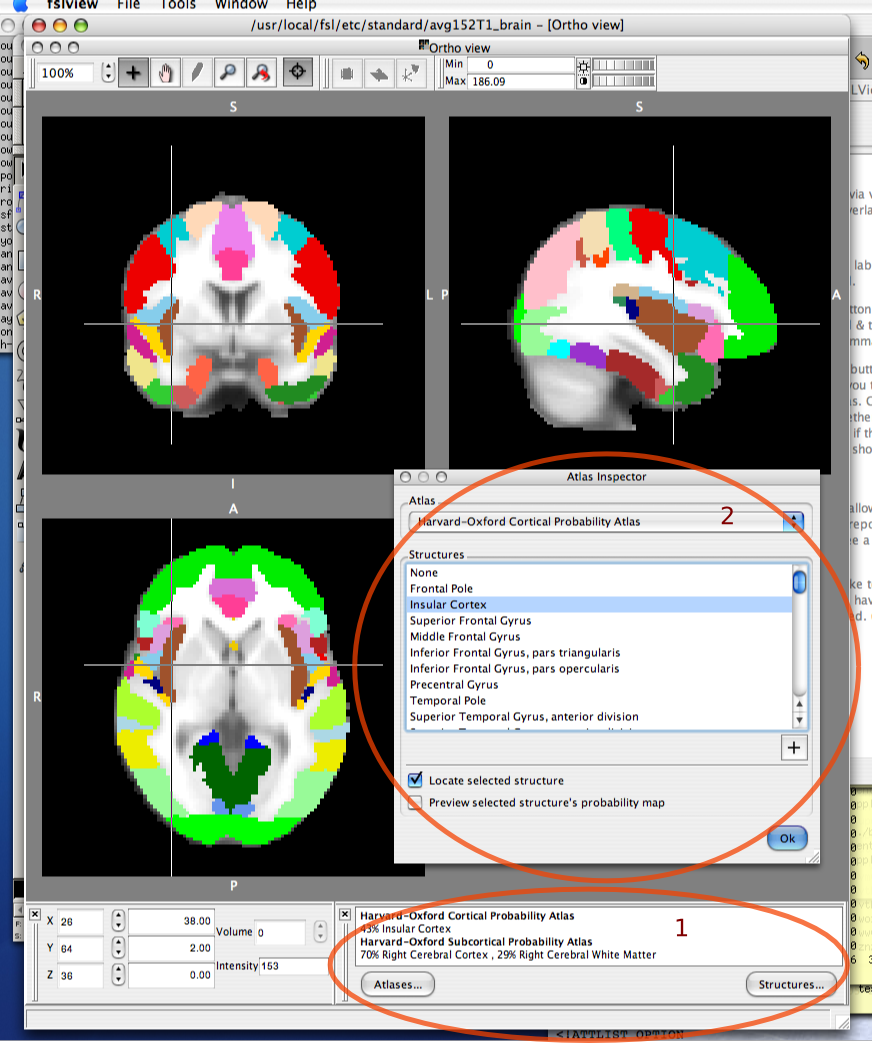Click the Structures list scrollbar thumb
This screenshot has height=1043, width=872.
pos(799,582)
